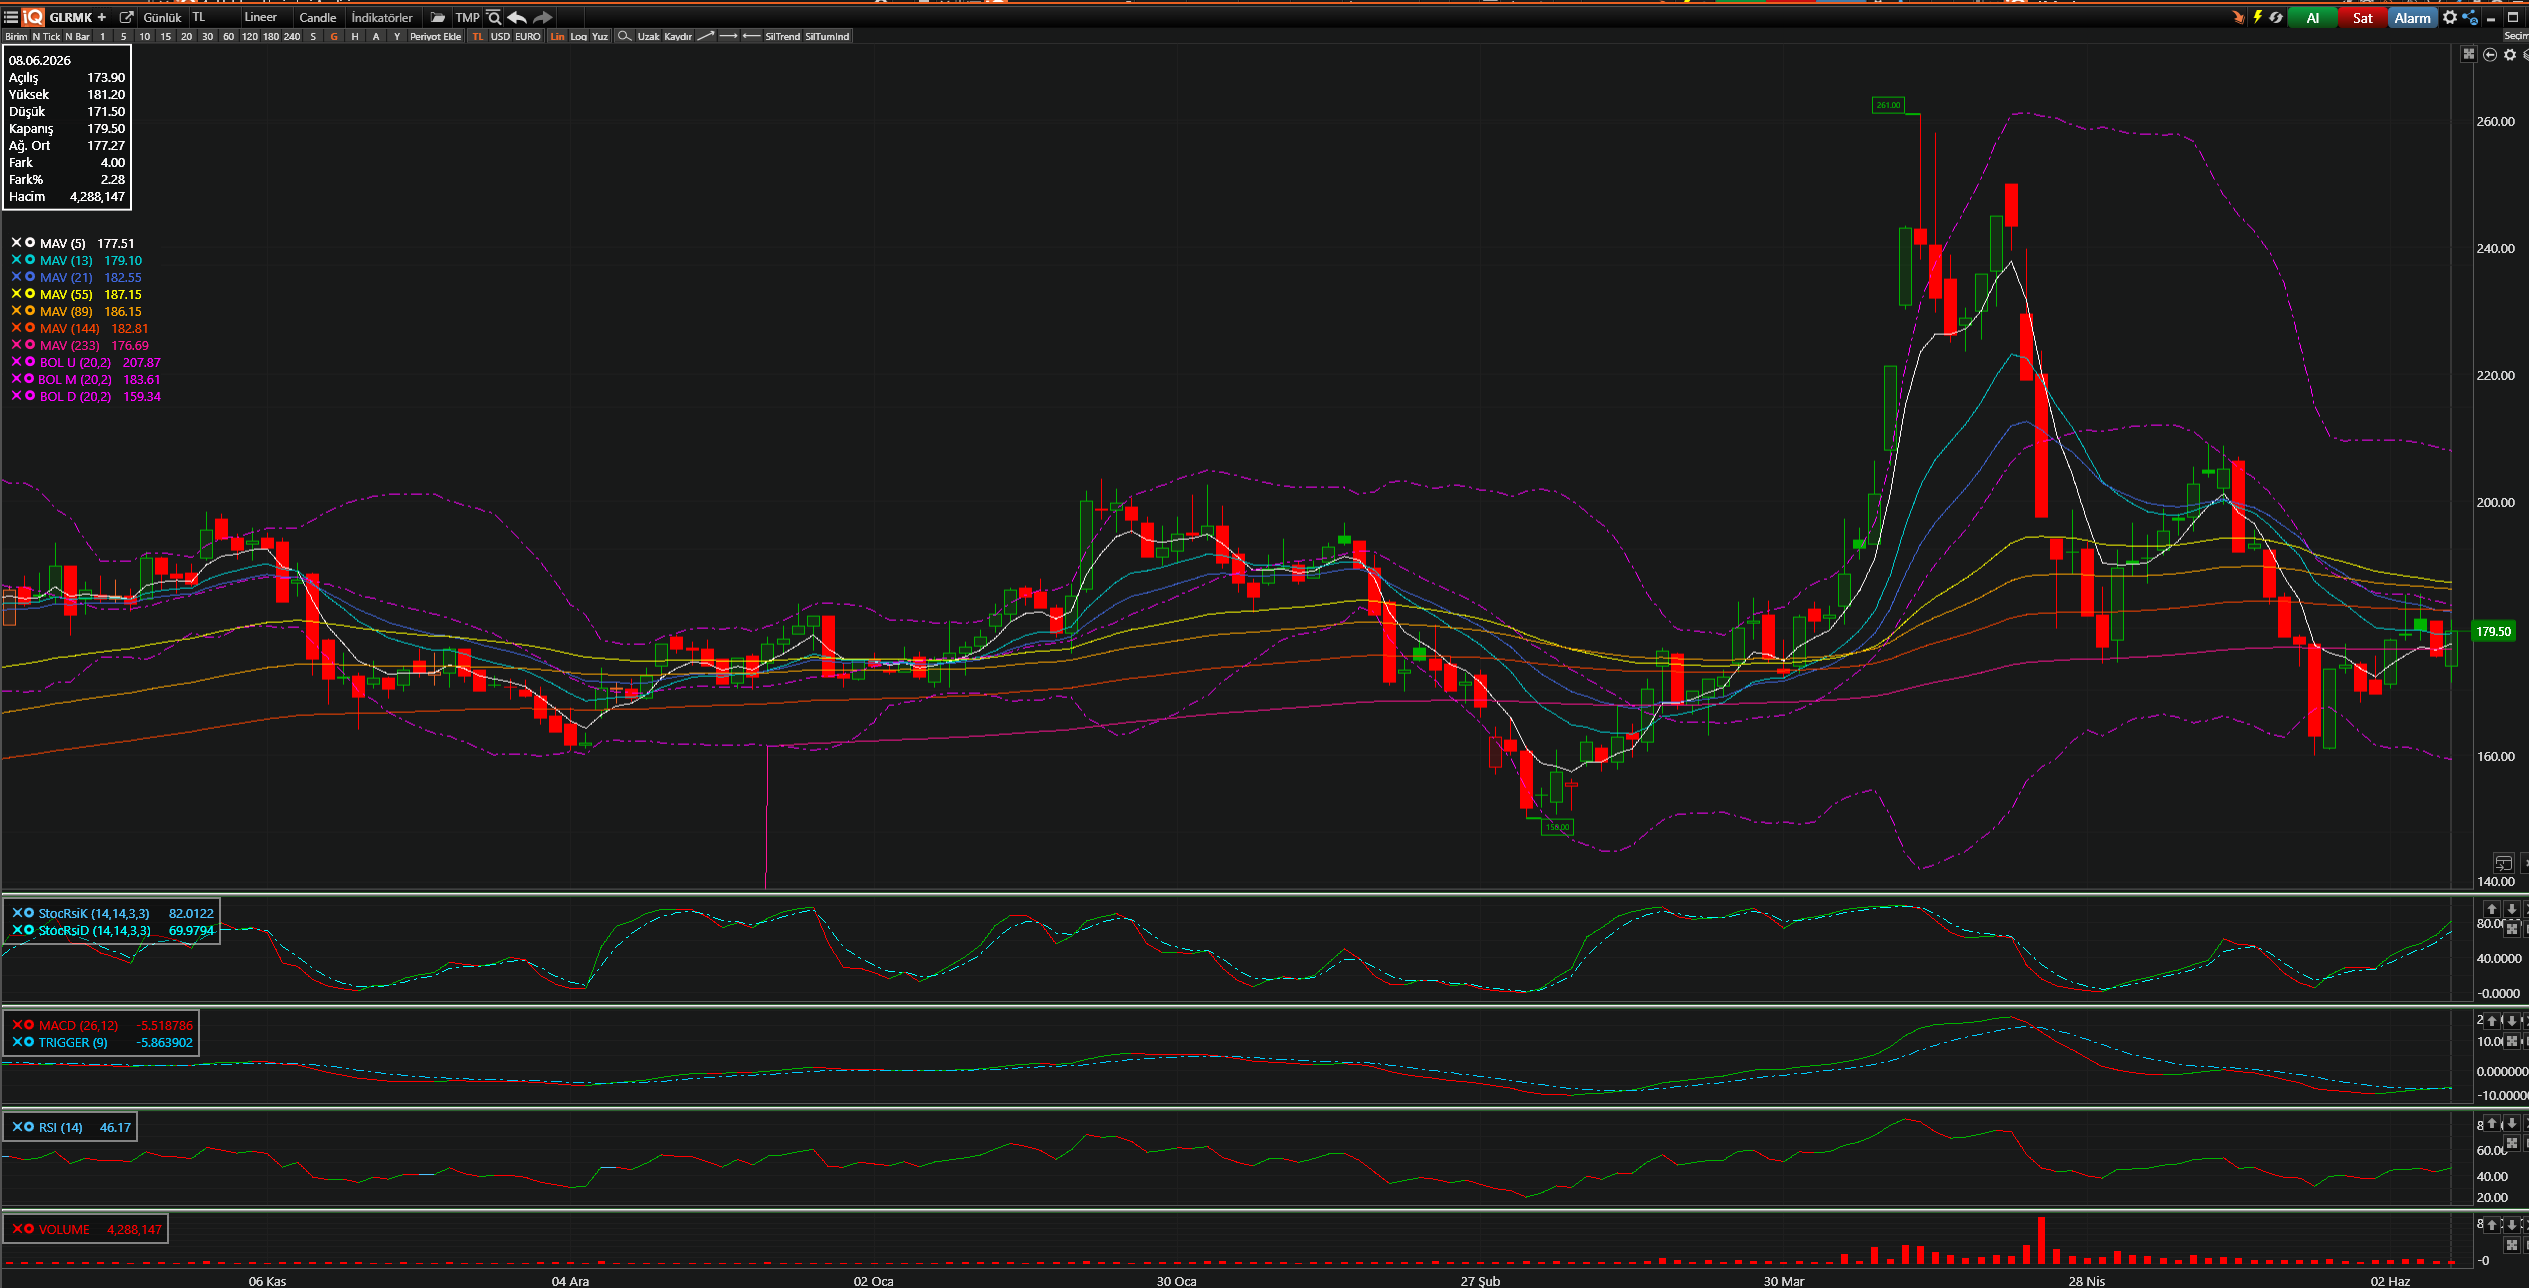The image size is (2529, 1288).
Task: Click the iQ logo icon
Action: (x=33, y=17)
